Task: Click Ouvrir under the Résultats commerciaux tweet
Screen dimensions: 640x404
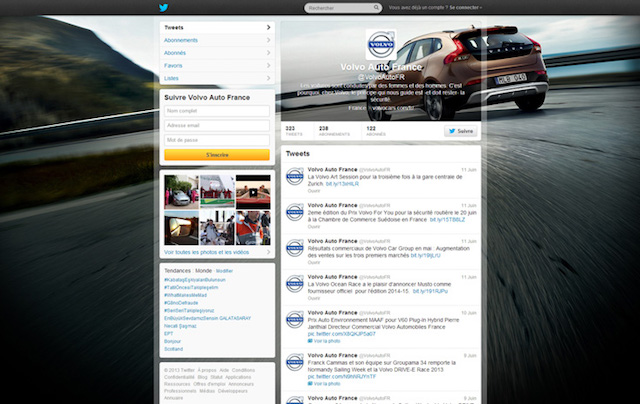Action: tap(314, 262)
